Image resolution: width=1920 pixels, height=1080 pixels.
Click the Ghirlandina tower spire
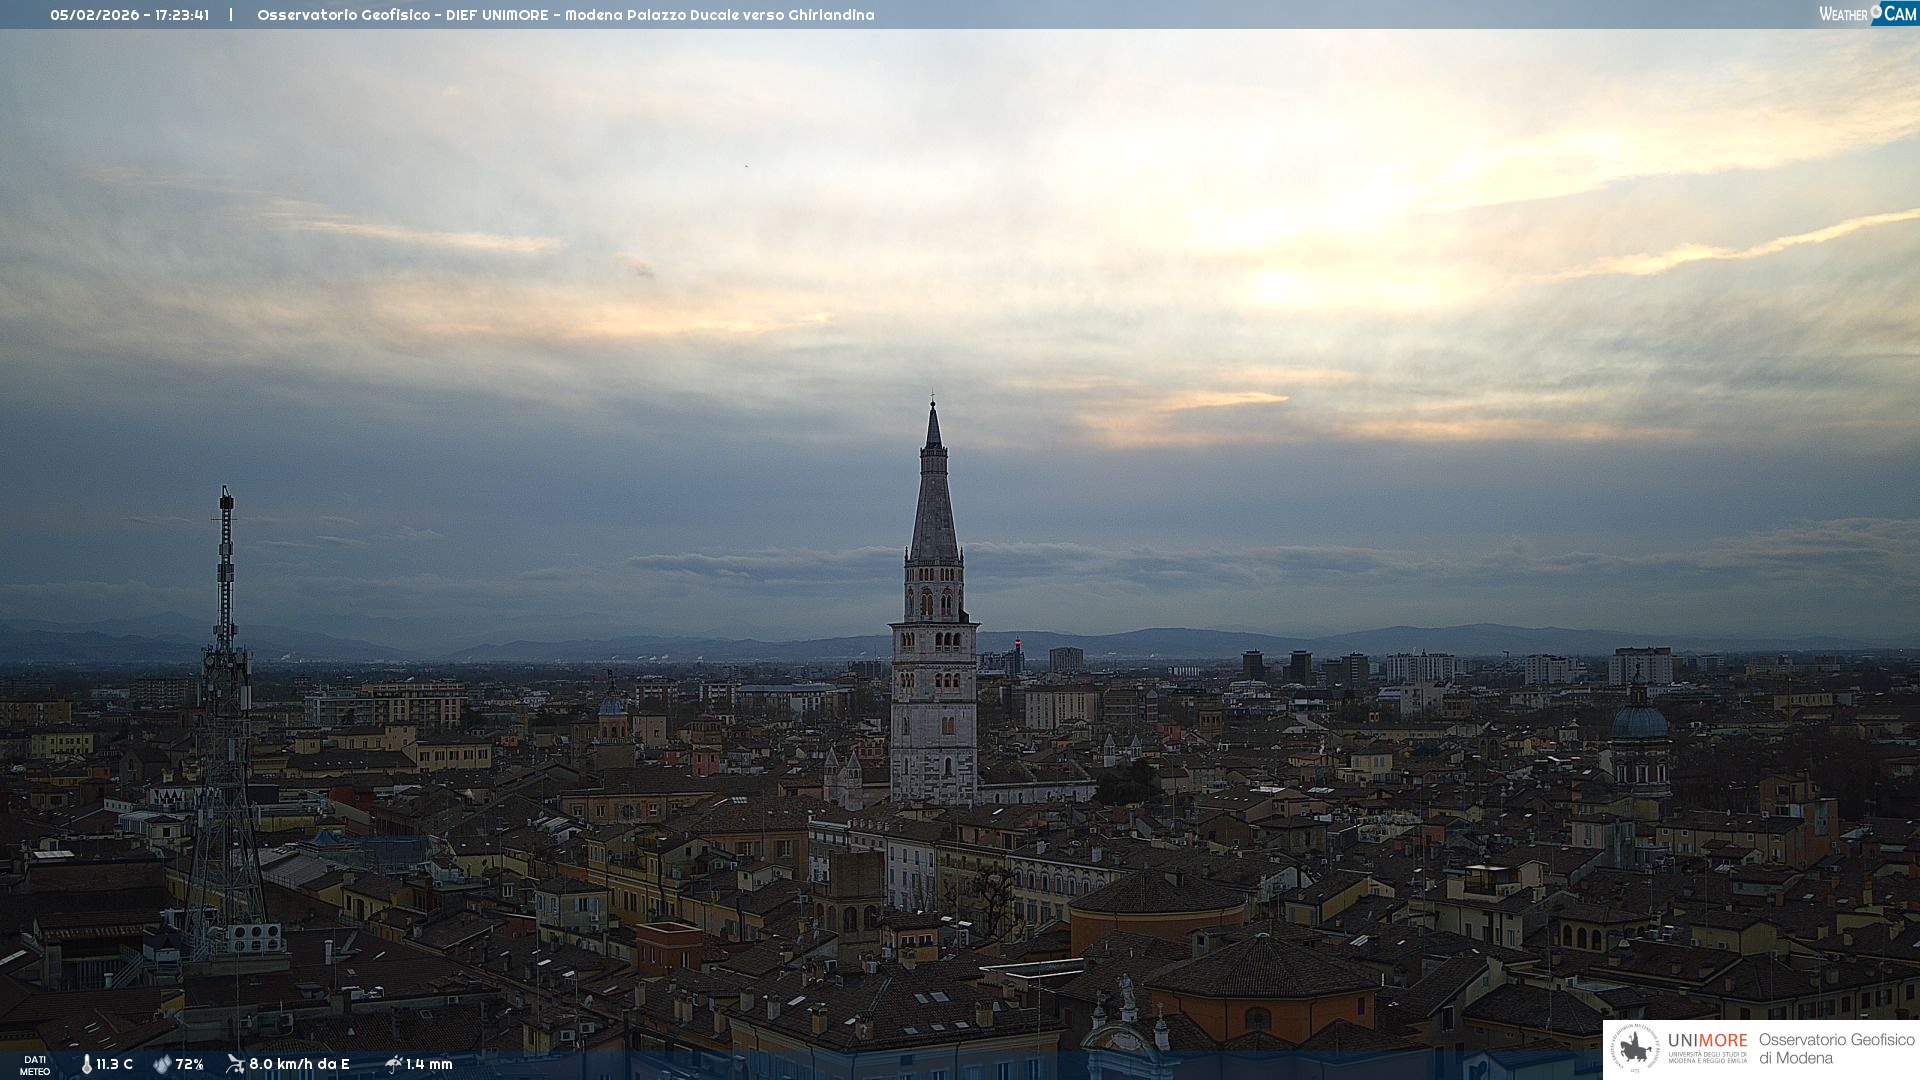[934, 490]
